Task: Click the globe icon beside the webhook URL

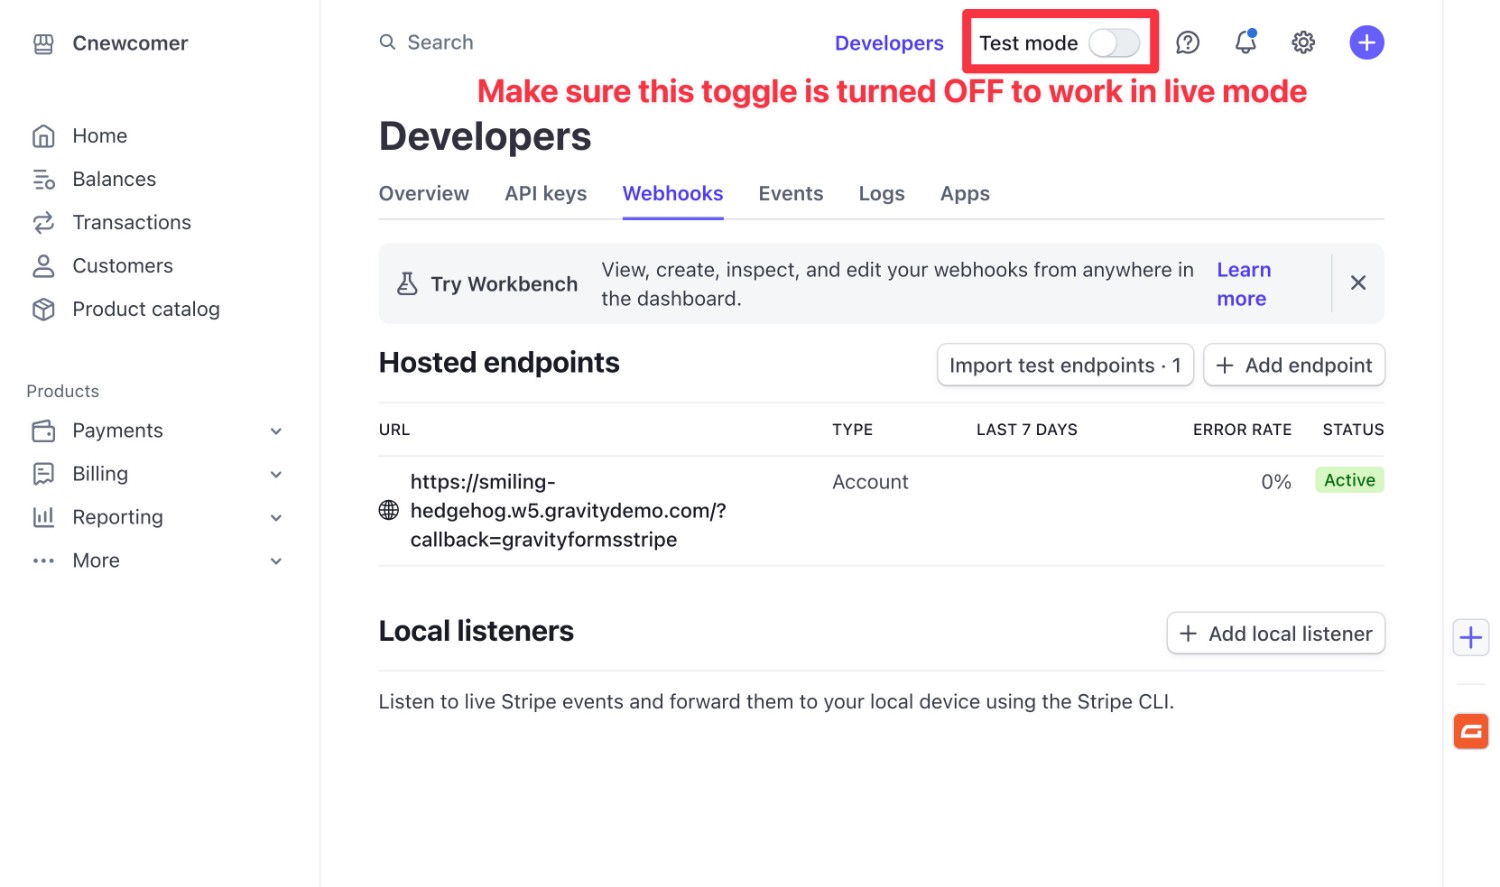Action: click(x=389, y=510)
